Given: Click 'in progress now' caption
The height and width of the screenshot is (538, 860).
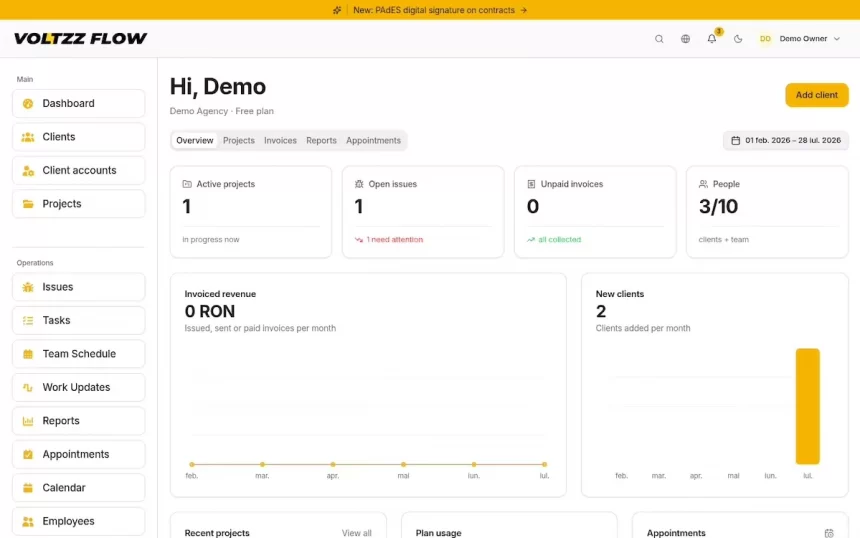Looking at the screenshot, I should click(211, 240).
